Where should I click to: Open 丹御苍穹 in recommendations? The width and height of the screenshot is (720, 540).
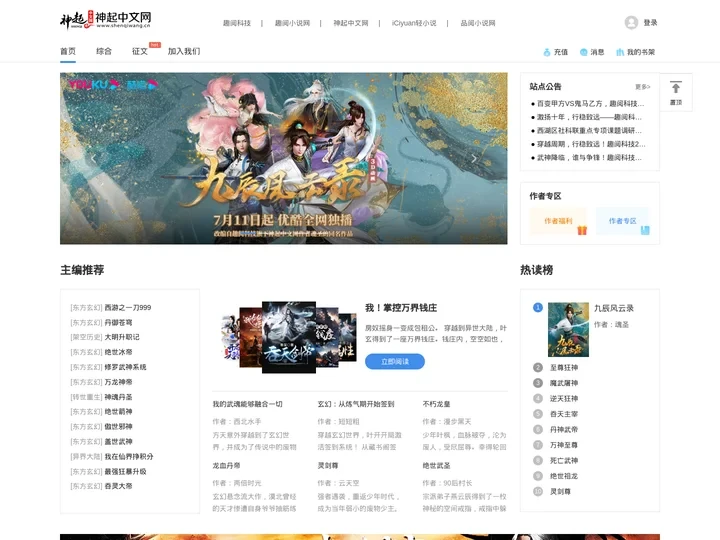pyautogui.click(x=118, y=322)
